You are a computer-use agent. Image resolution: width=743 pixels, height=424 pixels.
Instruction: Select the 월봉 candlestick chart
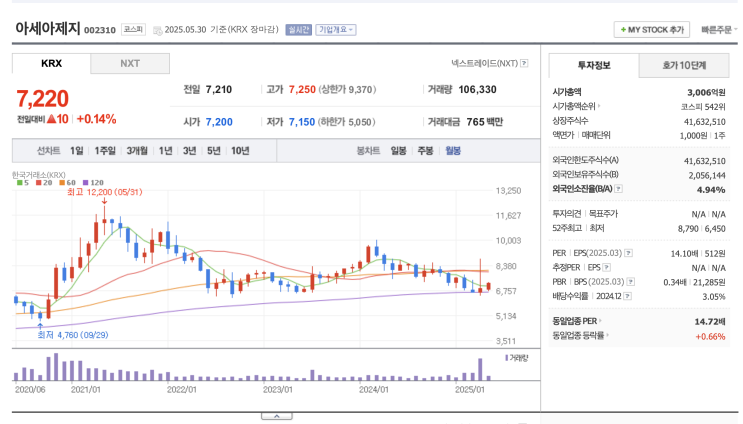[453, 151]
